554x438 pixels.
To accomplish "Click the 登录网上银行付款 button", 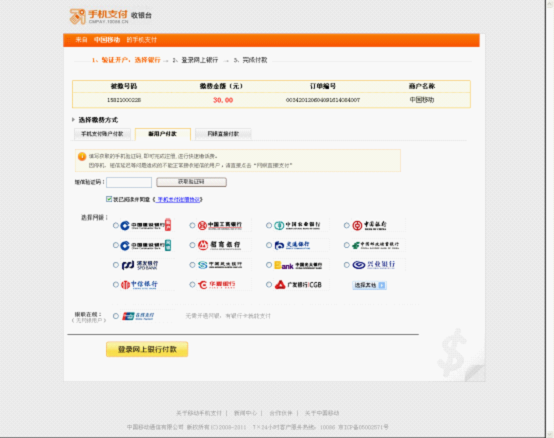I will coord(147,349).
